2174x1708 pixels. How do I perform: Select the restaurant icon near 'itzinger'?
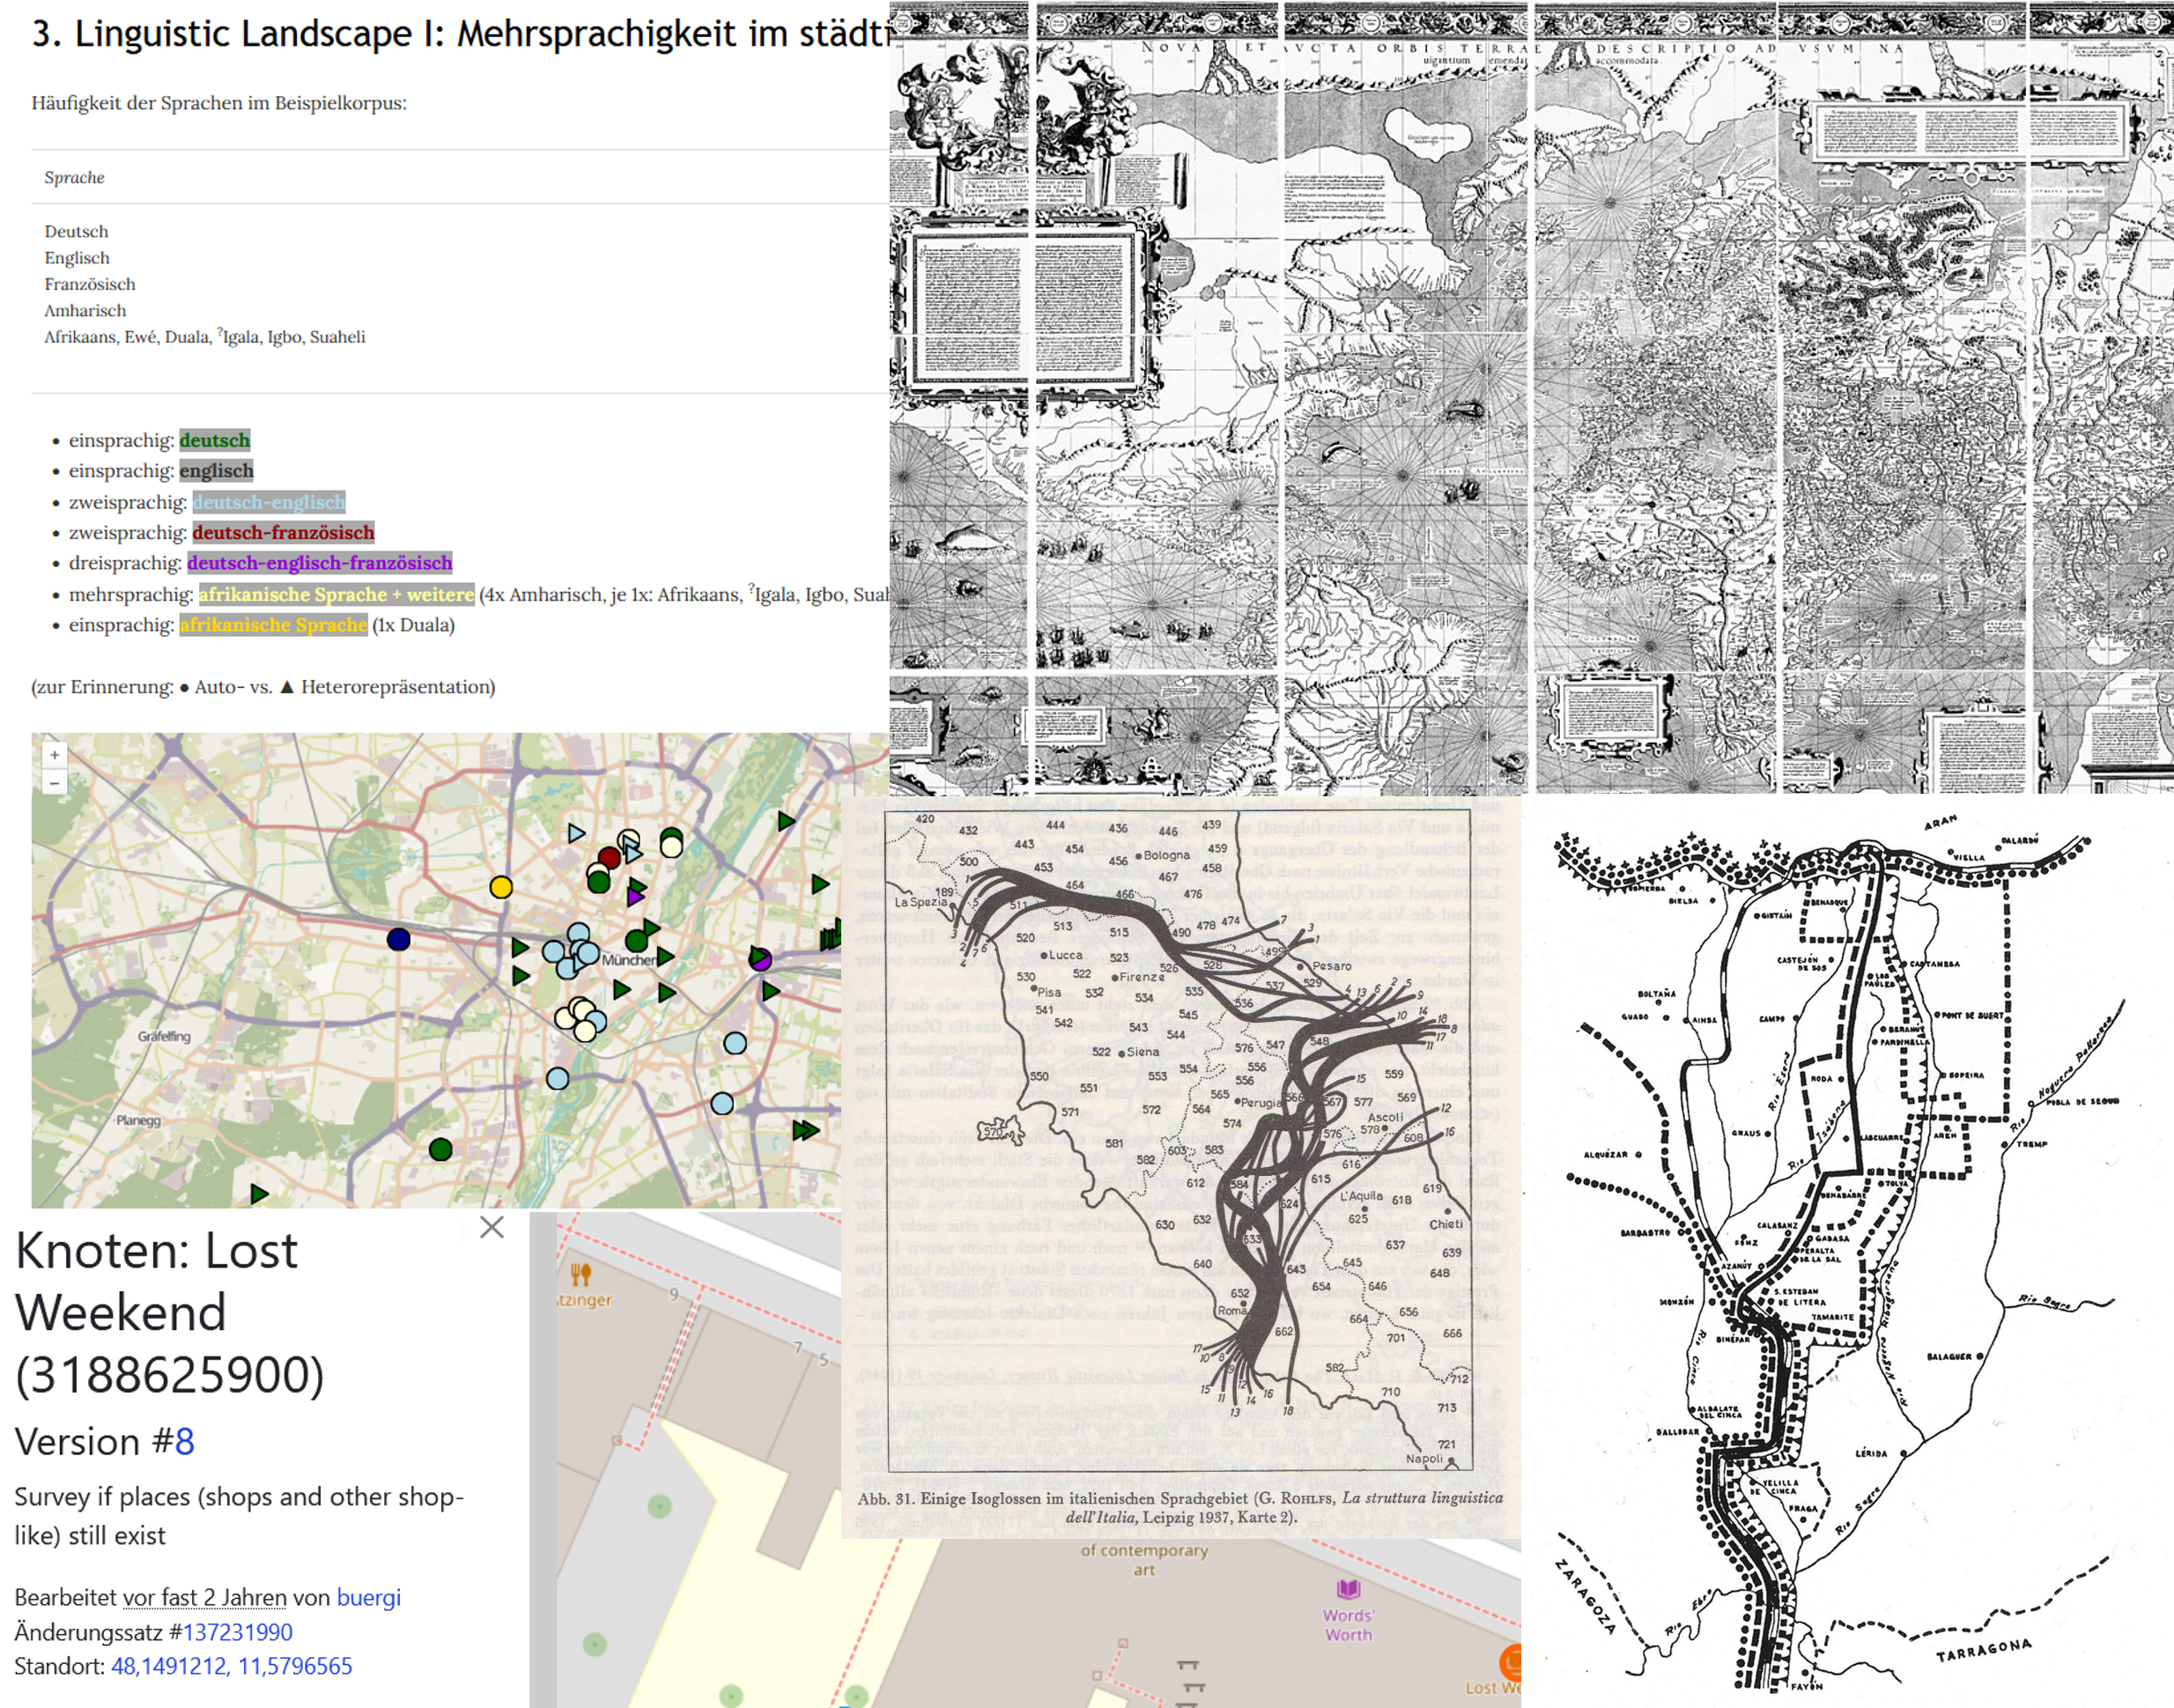coord(581,1274)
